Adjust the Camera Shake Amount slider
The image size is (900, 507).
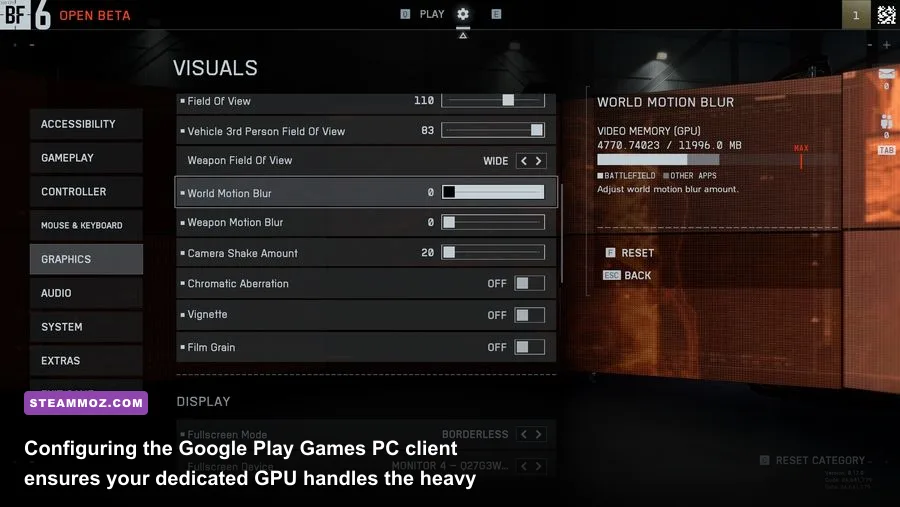(493, 252)
